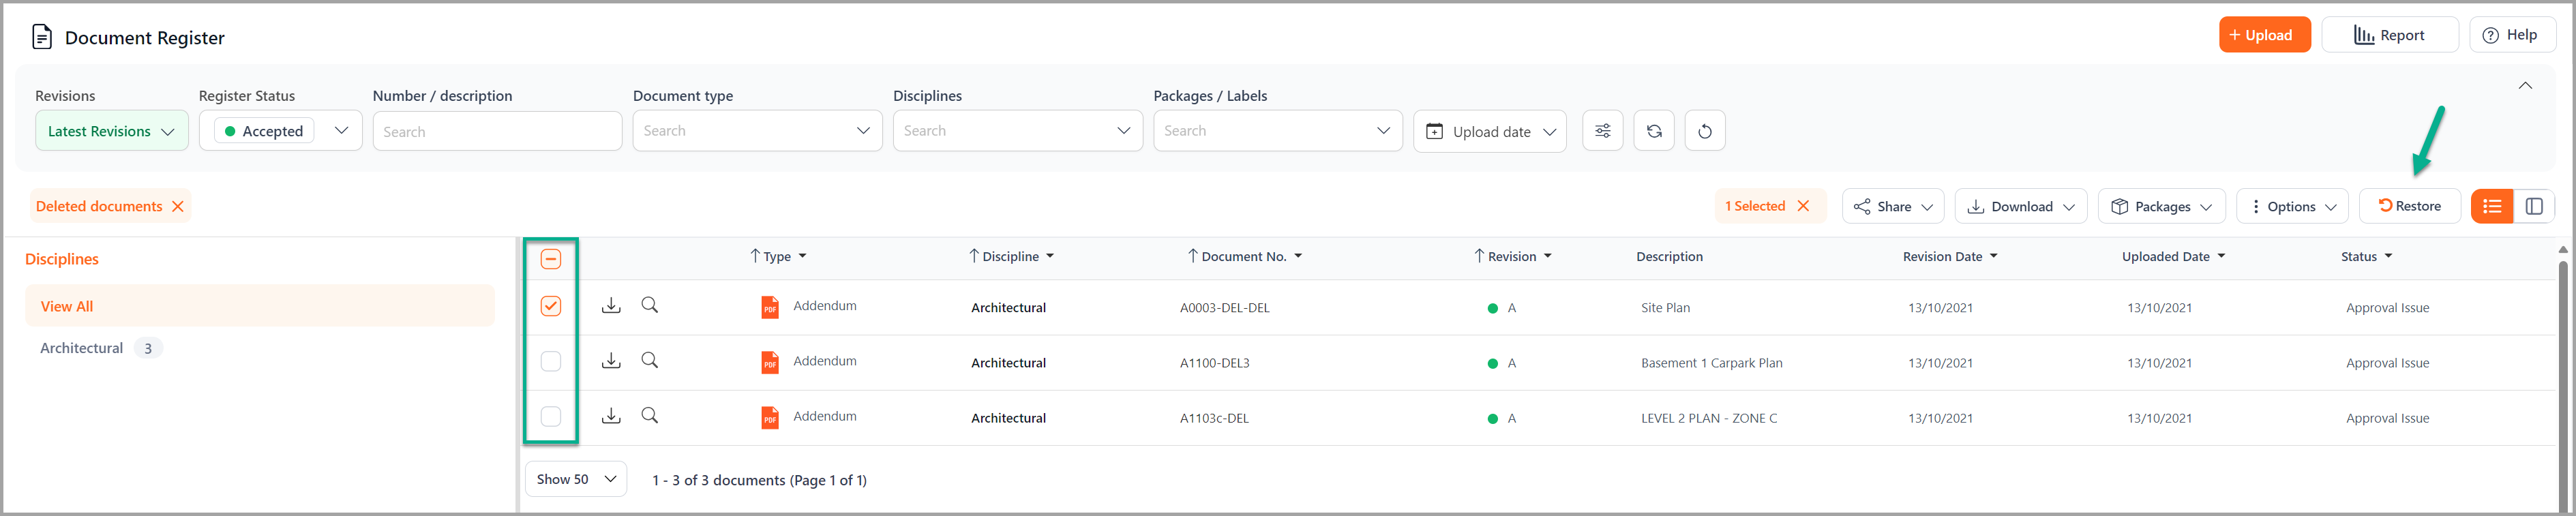Open the Latest Revisions dropdown
The image size is (2576, 516).
[x=111, y=131]
